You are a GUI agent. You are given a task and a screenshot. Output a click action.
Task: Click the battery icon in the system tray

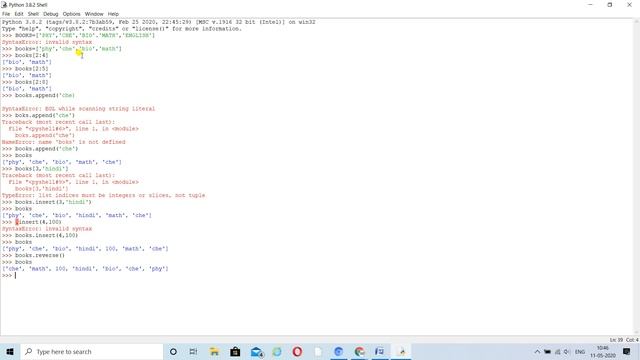(x=547, y=351)
